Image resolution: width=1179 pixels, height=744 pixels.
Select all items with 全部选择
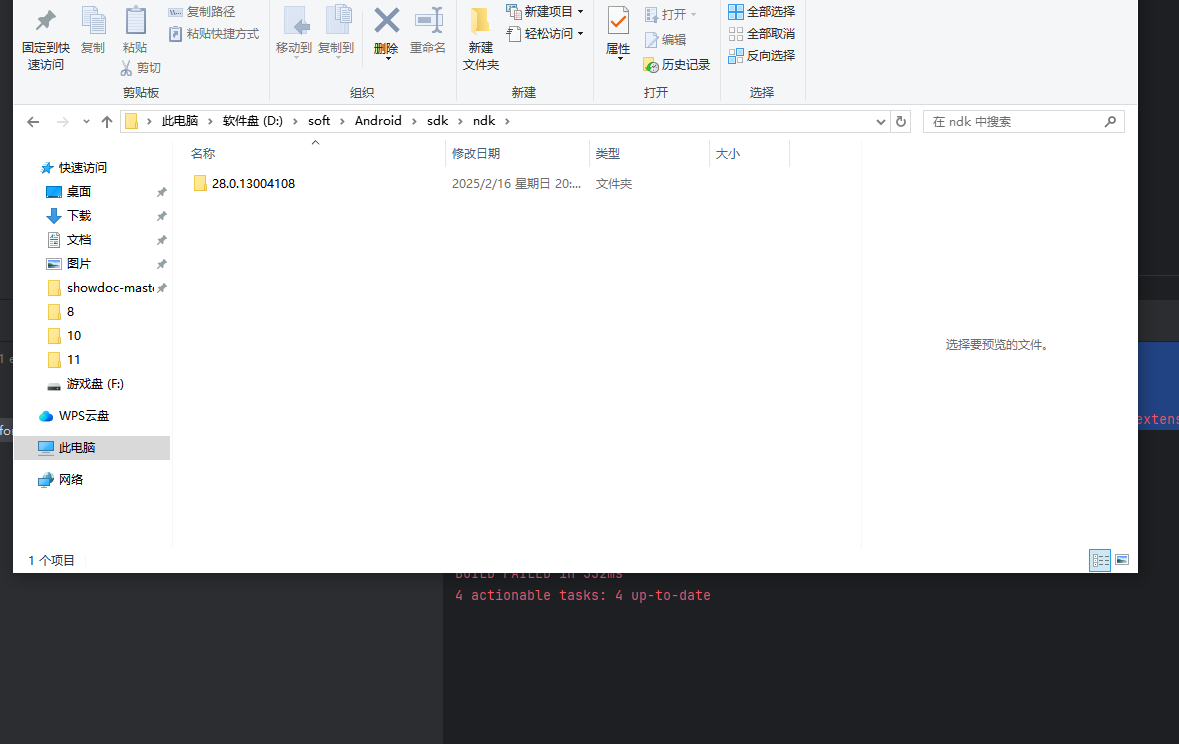(x=761, y=11)
